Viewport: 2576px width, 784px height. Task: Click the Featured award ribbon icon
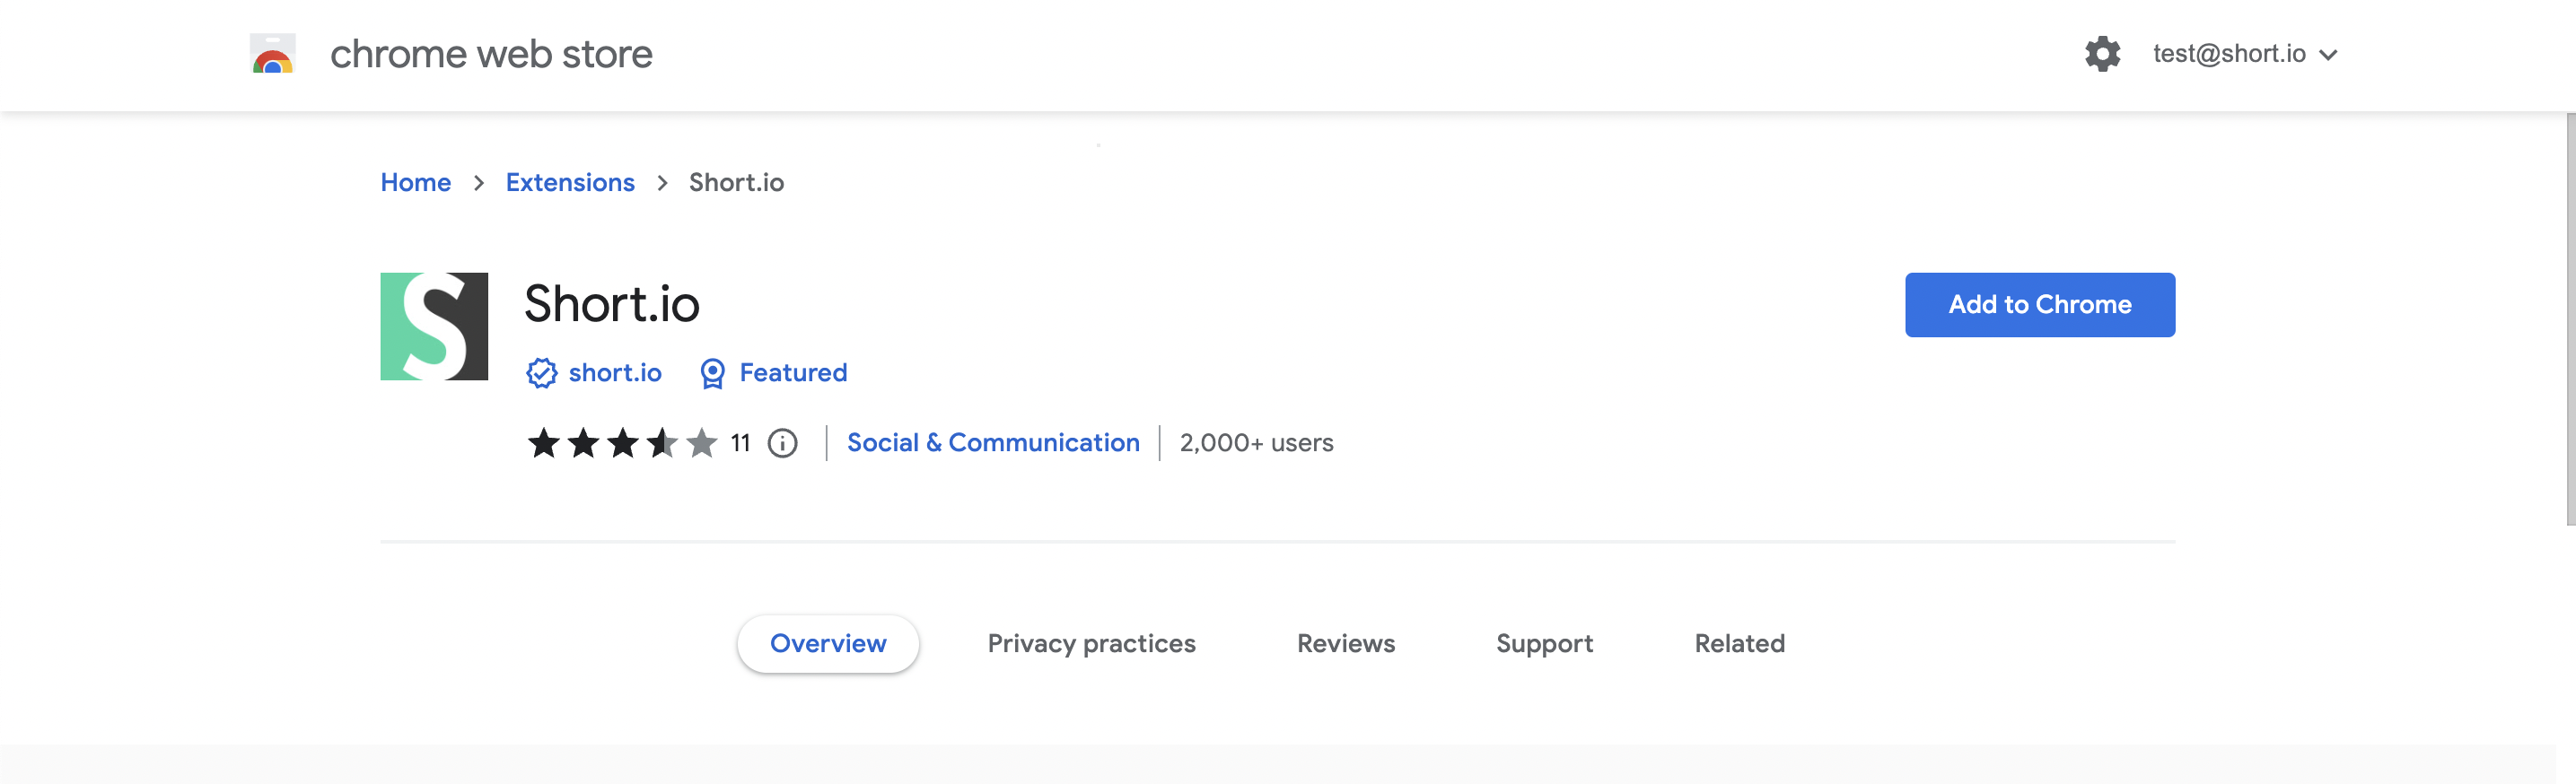tap(712, 373)
